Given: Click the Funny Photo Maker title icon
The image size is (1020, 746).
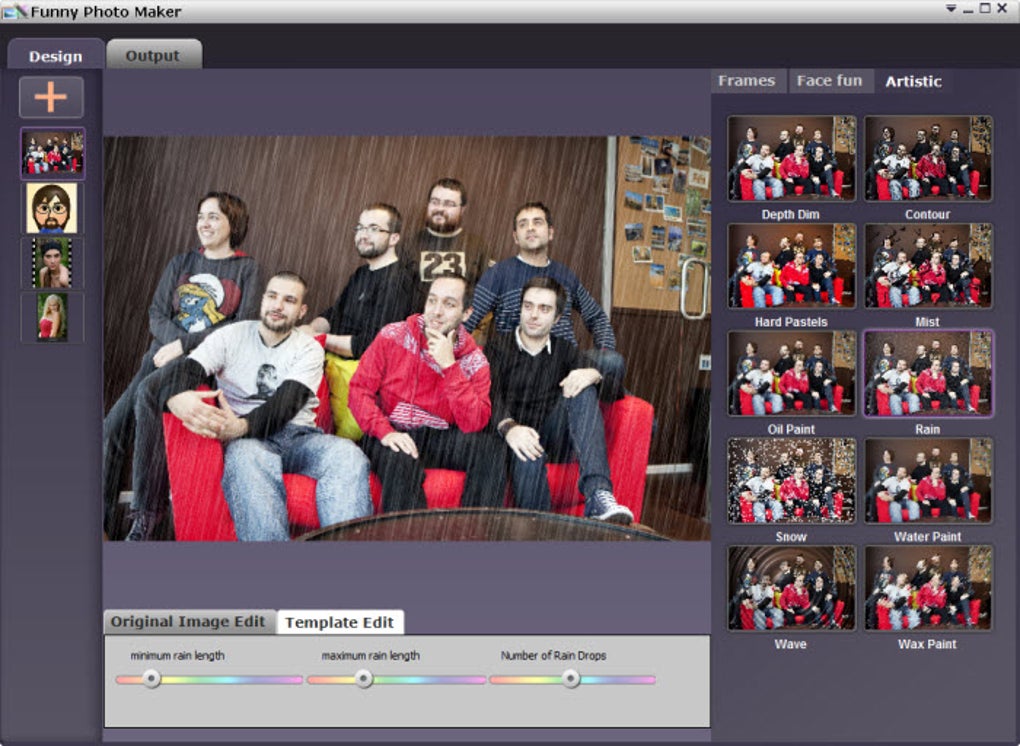Looking at the screenshot, I should [14, 11].
